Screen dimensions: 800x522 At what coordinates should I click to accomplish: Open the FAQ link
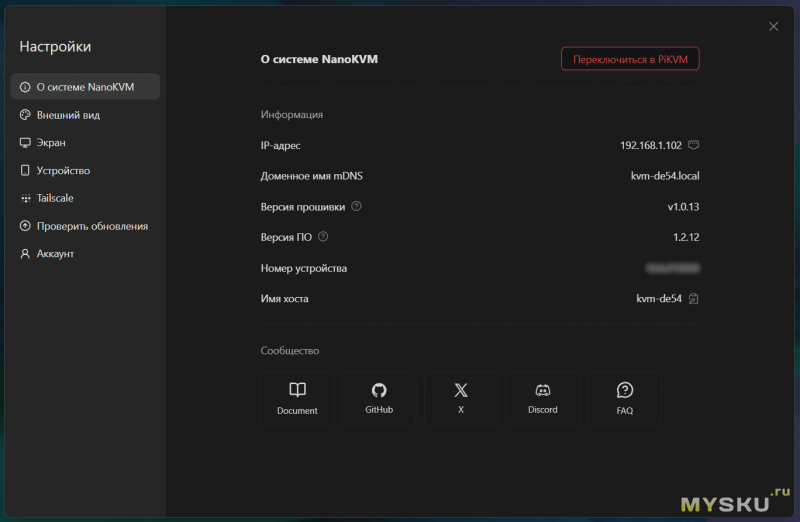(625, 399)
